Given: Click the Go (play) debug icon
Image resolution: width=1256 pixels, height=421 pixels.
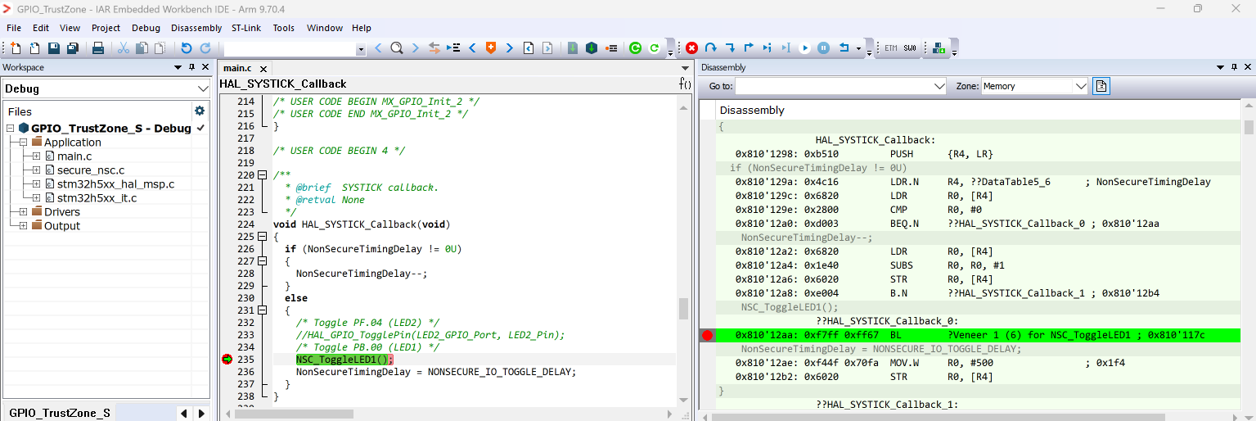Looking at the screenshot, I should 804,48.
